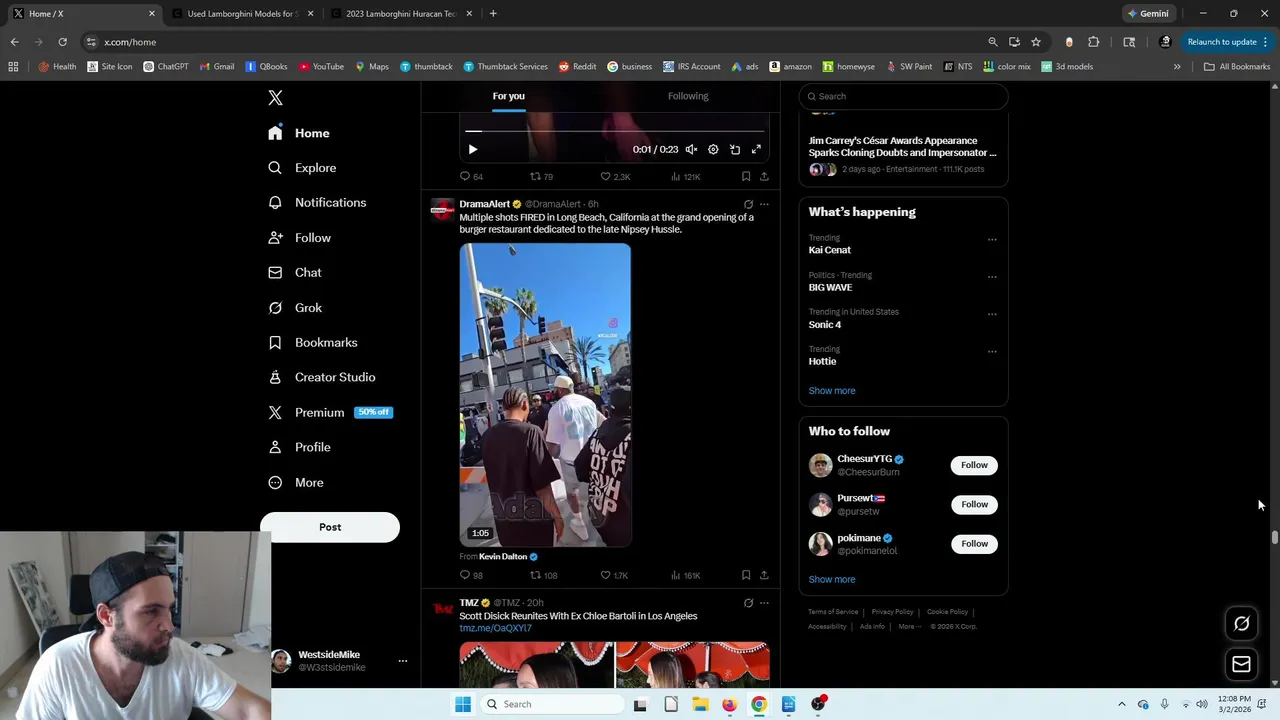Open the Long Beach video thumbnail
The height and width of the screenshot is (720, 1280).
[545, 395]
